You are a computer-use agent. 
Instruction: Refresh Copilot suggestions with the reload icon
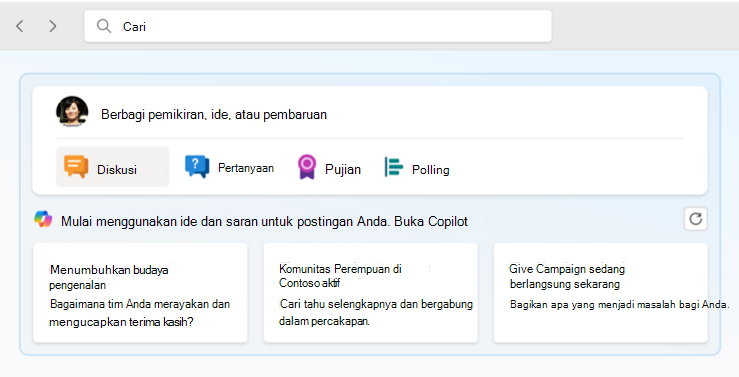point(696,219)
